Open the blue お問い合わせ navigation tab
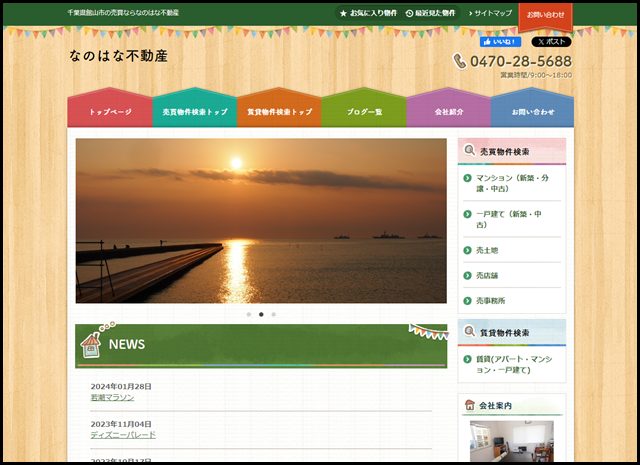This screenshot has height=465, width=640. click(x=532, y=108)
